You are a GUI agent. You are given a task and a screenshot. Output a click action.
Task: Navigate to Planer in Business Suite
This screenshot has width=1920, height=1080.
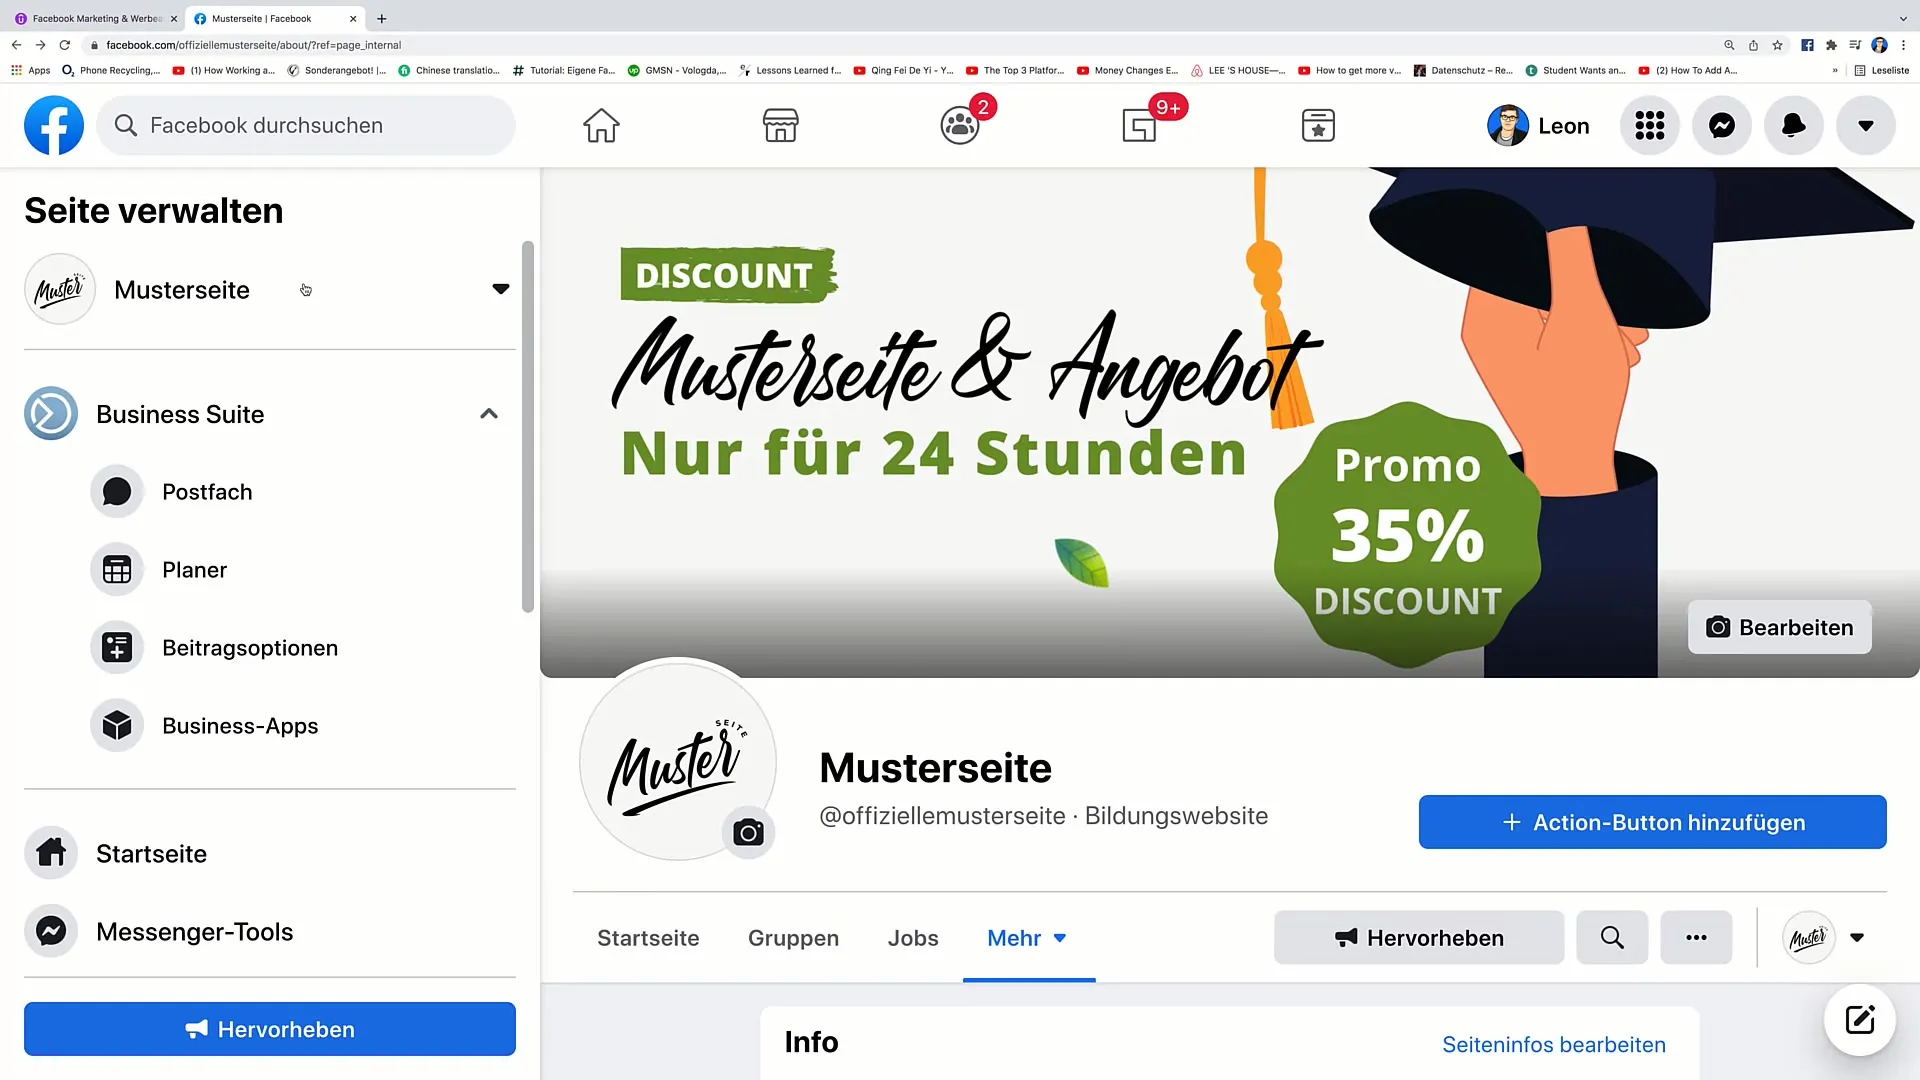195,570
